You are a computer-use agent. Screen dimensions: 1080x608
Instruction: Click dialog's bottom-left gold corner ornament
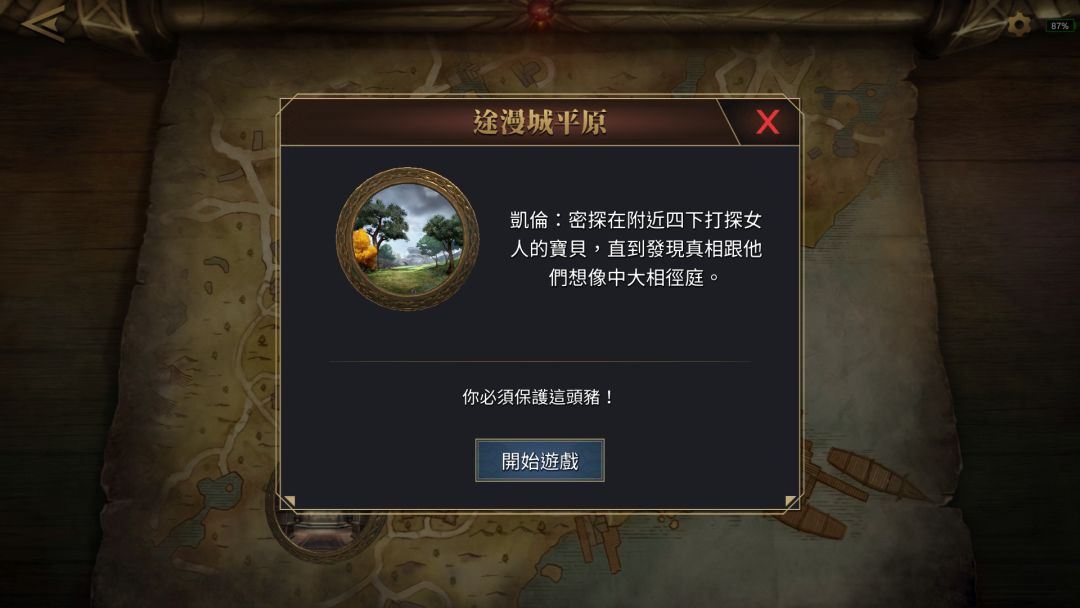(289, 501)
